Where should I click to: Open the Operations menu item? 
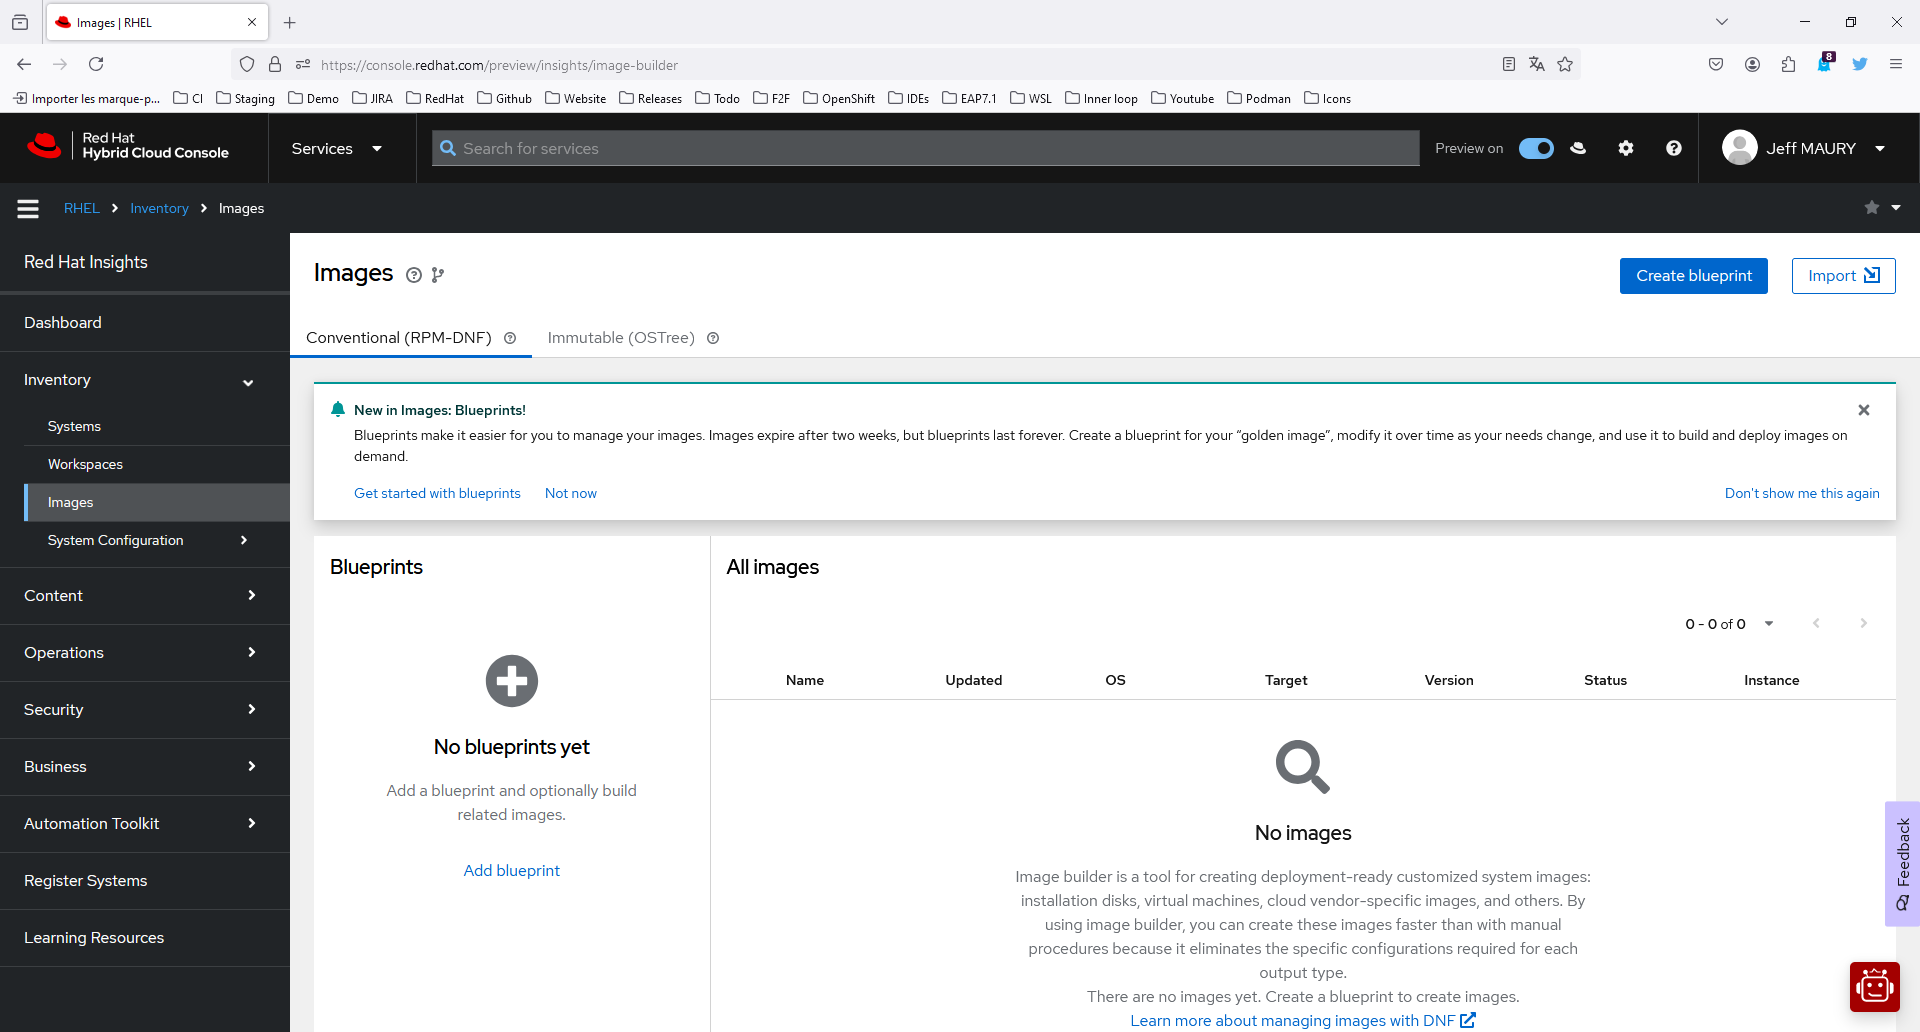[64, 652]
